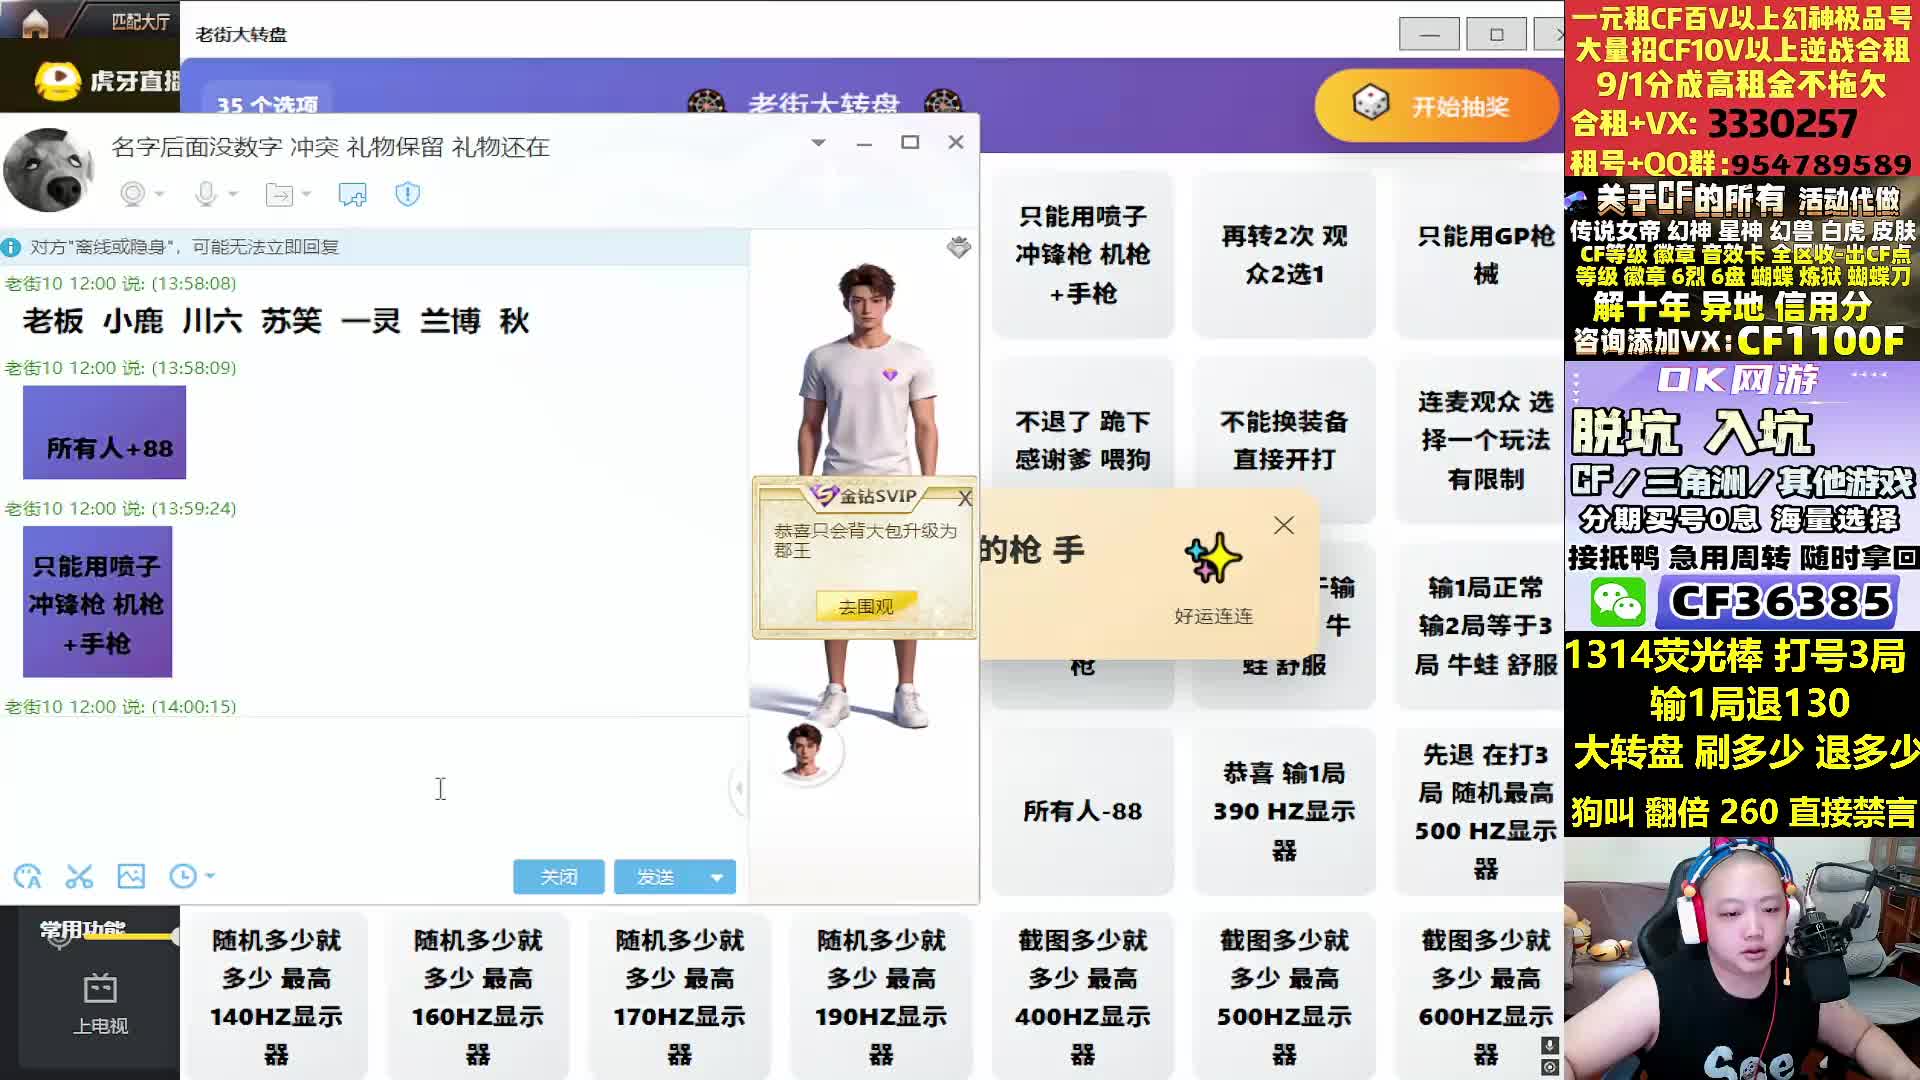
Task: Click the send file folder icon
Action: [x=279, y=194]
